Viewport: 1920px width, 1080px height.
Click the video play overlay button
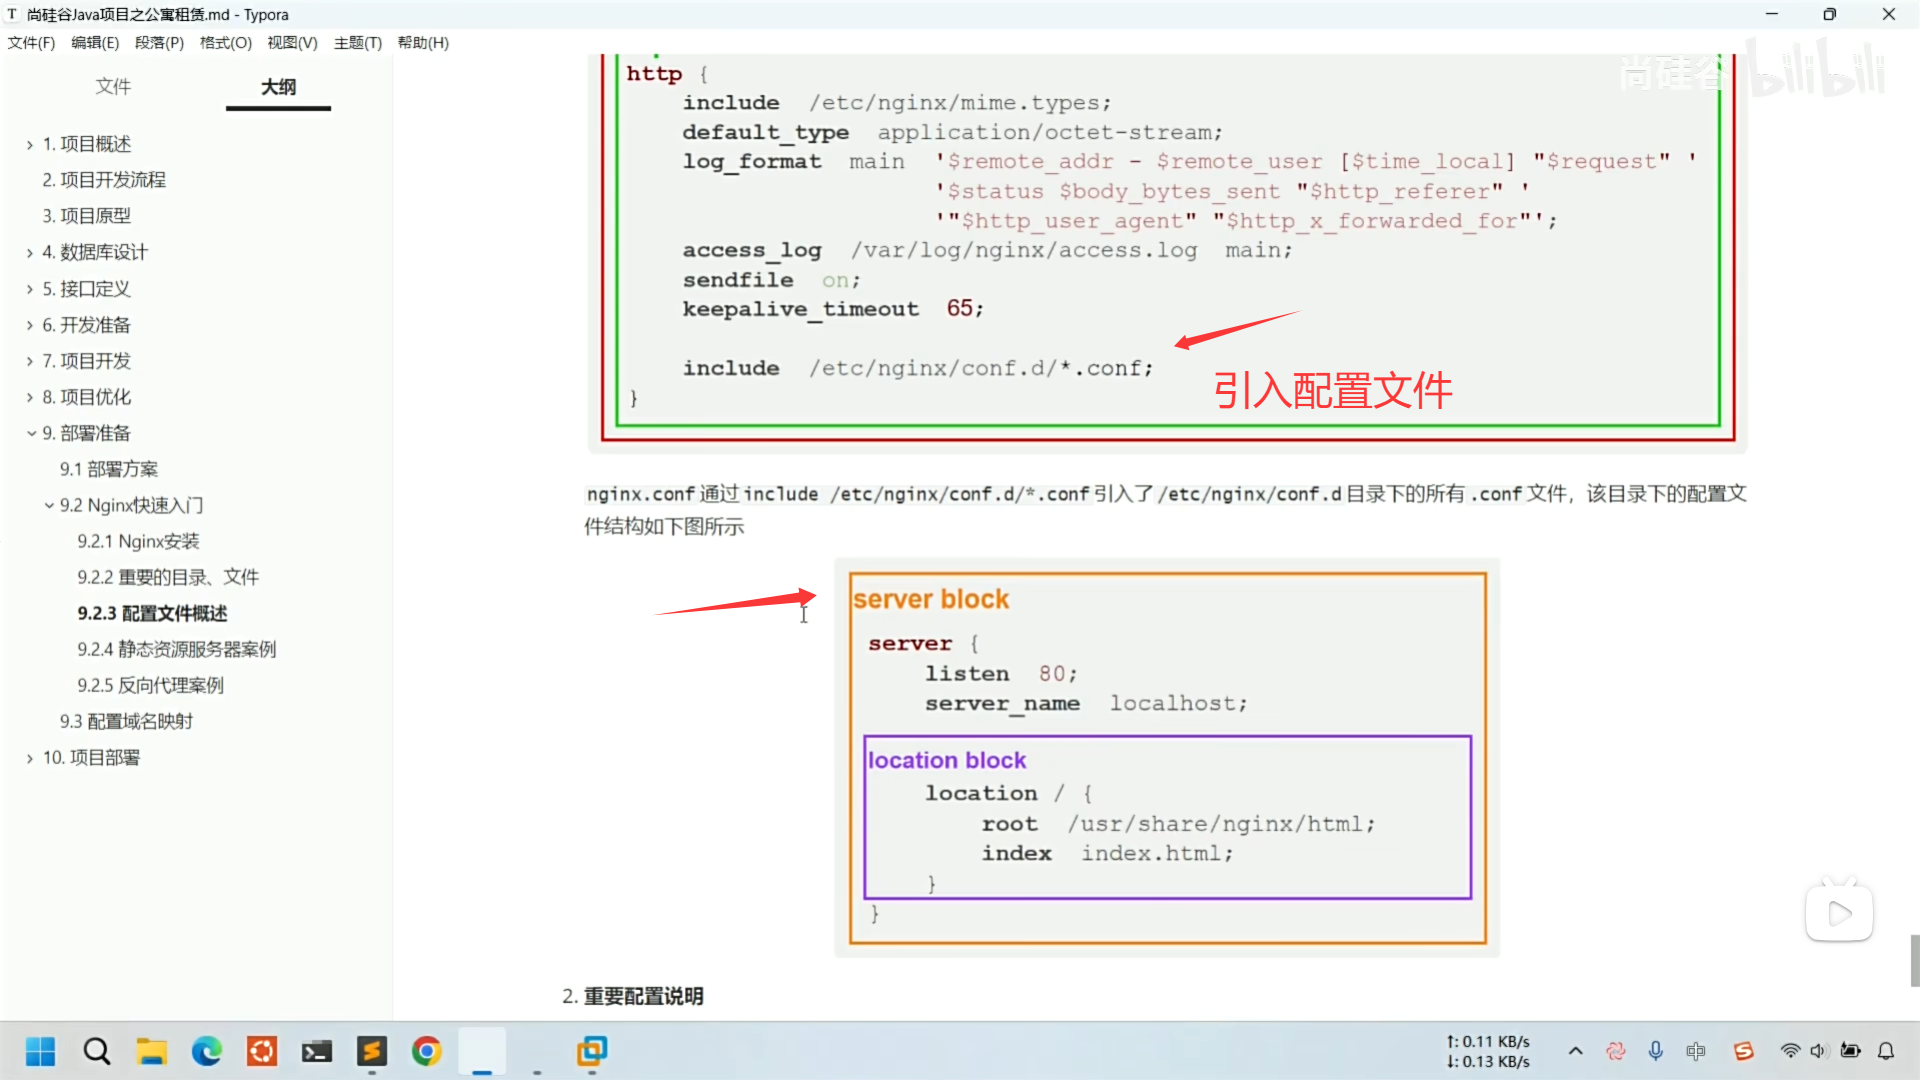point(1839,913)
